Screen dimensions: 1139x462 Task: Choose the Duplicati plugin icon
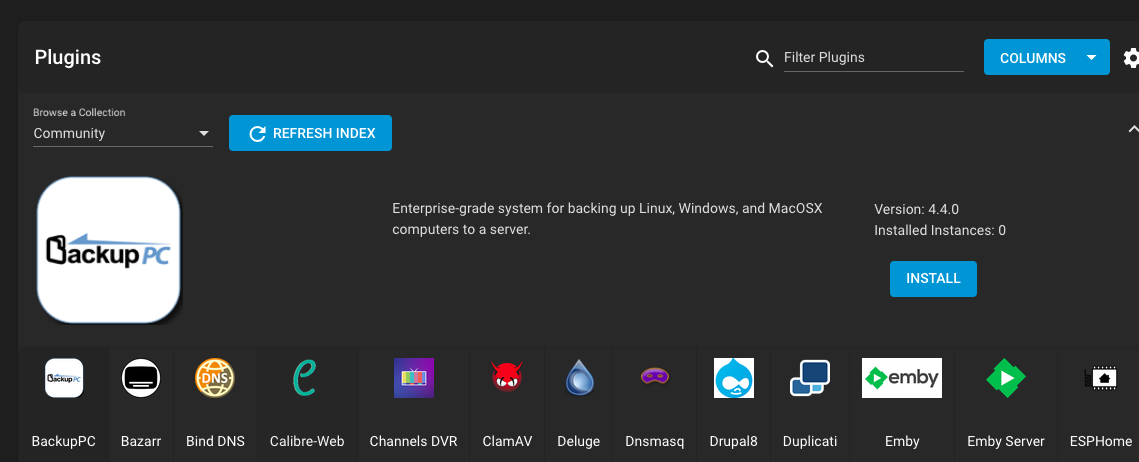pos(810,378)
